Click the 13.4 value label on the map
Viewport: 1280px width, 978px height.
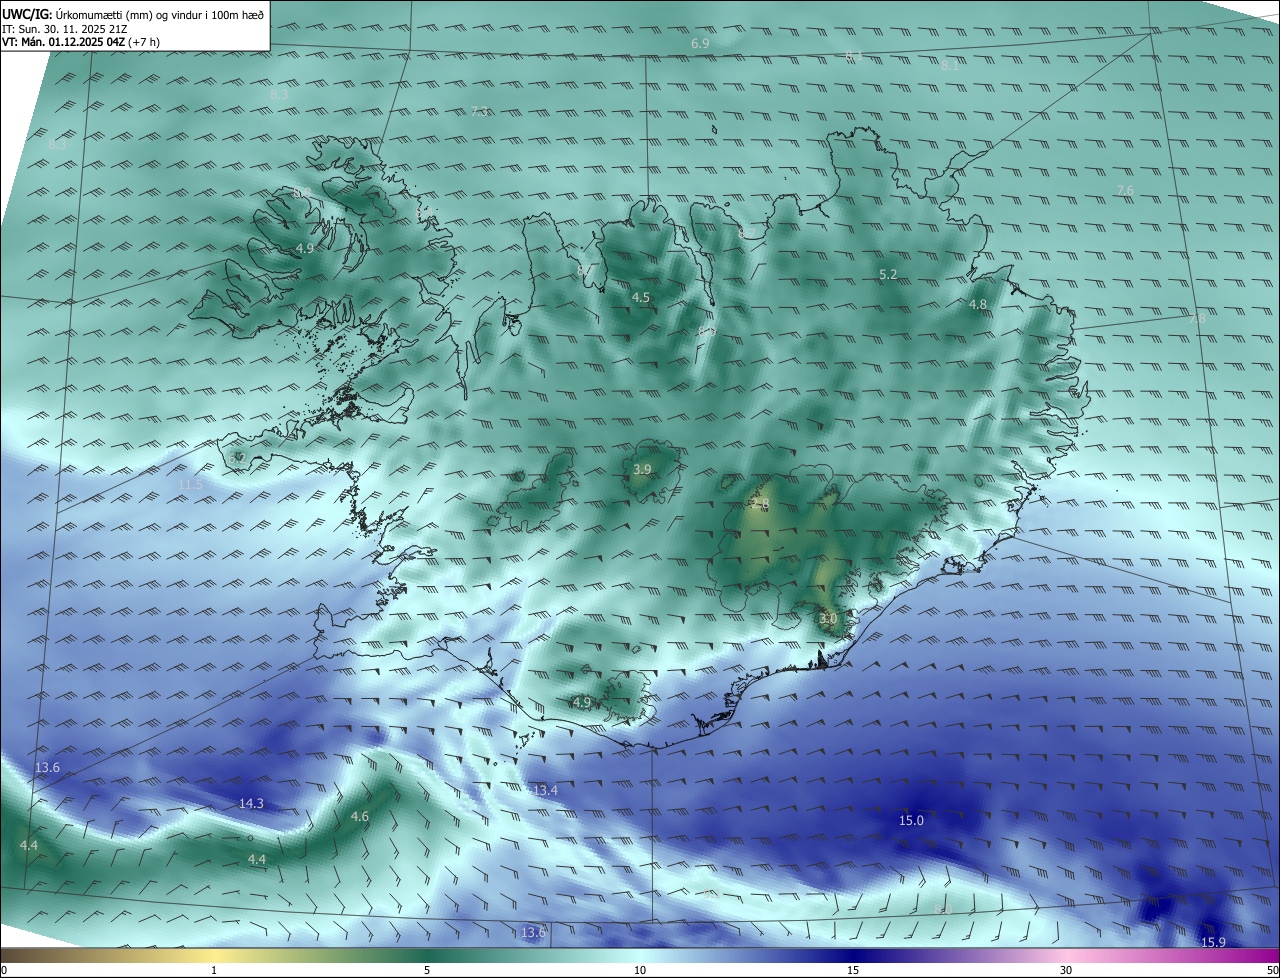pos(545,791)
